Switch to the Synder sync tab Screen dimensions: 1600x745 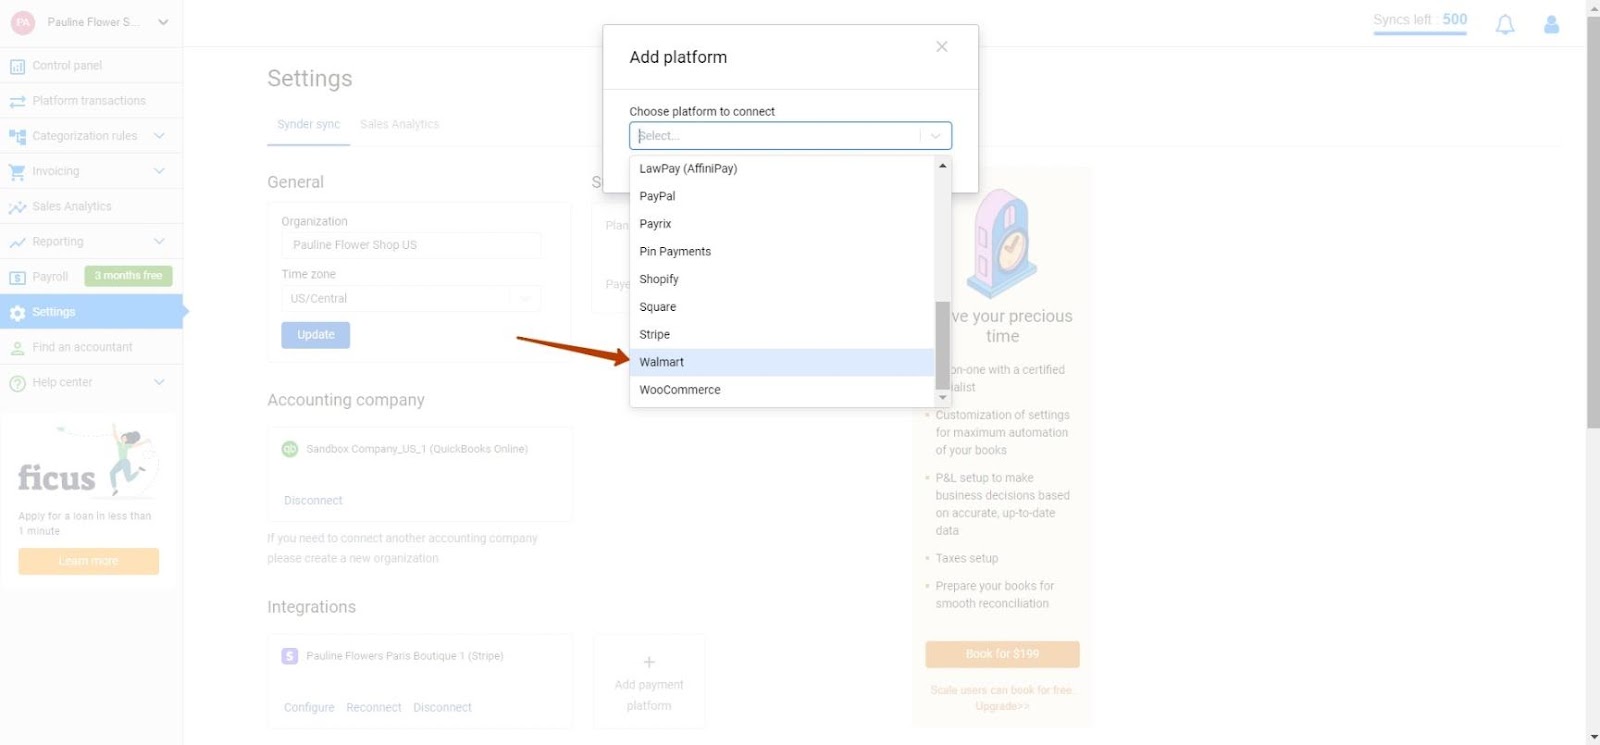[308, 125]
